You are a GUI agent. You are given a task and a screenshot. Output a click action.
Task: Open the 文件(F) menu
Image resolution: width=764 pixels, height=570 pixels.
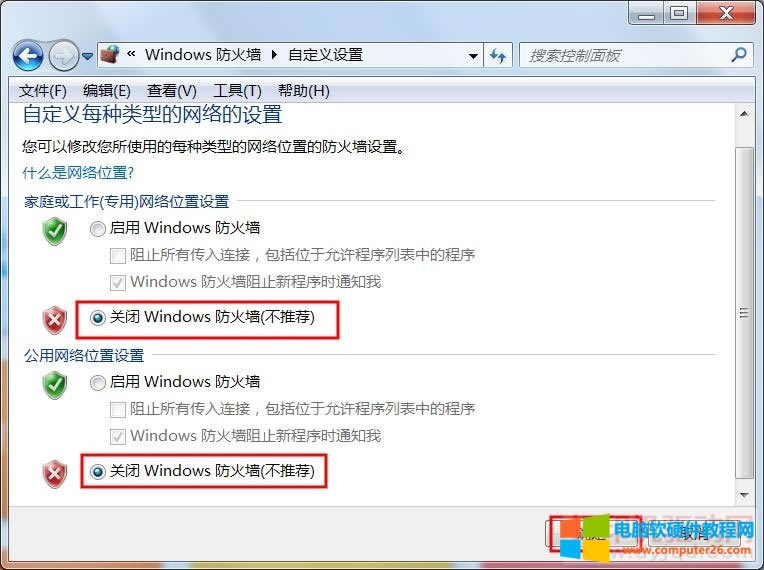43,91
